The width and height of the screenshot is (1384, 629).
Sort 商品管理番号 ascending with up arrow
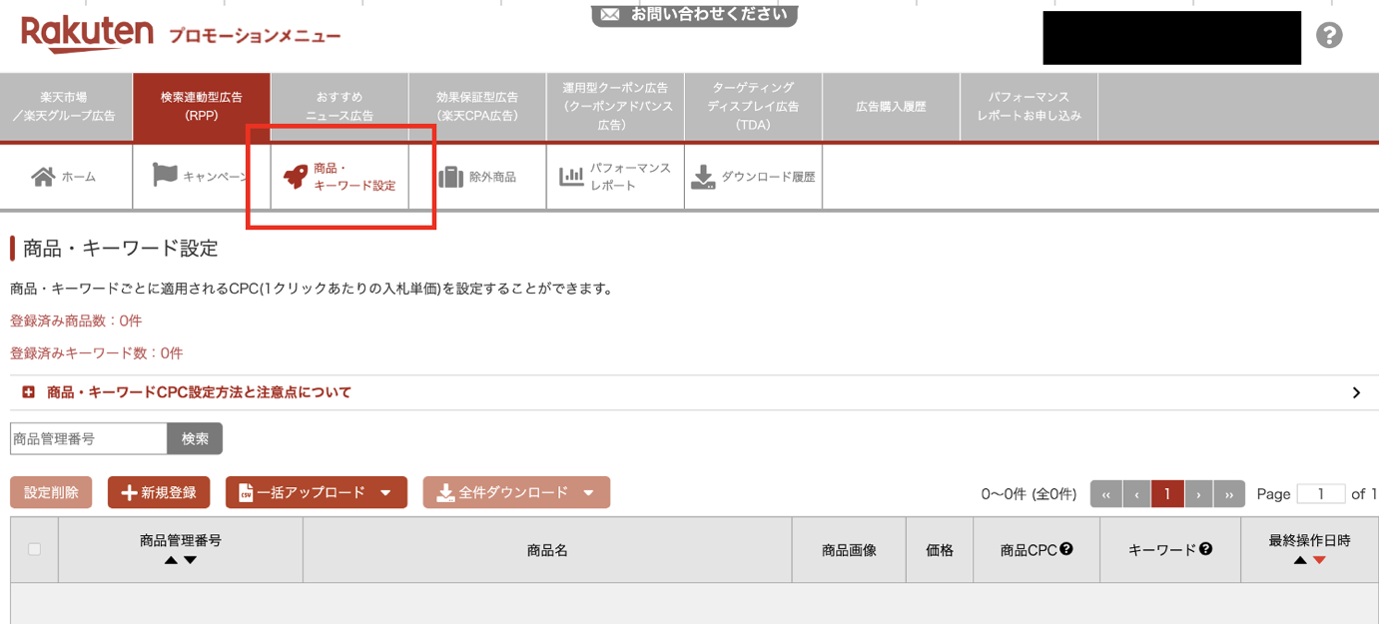[x=171, y=560]
